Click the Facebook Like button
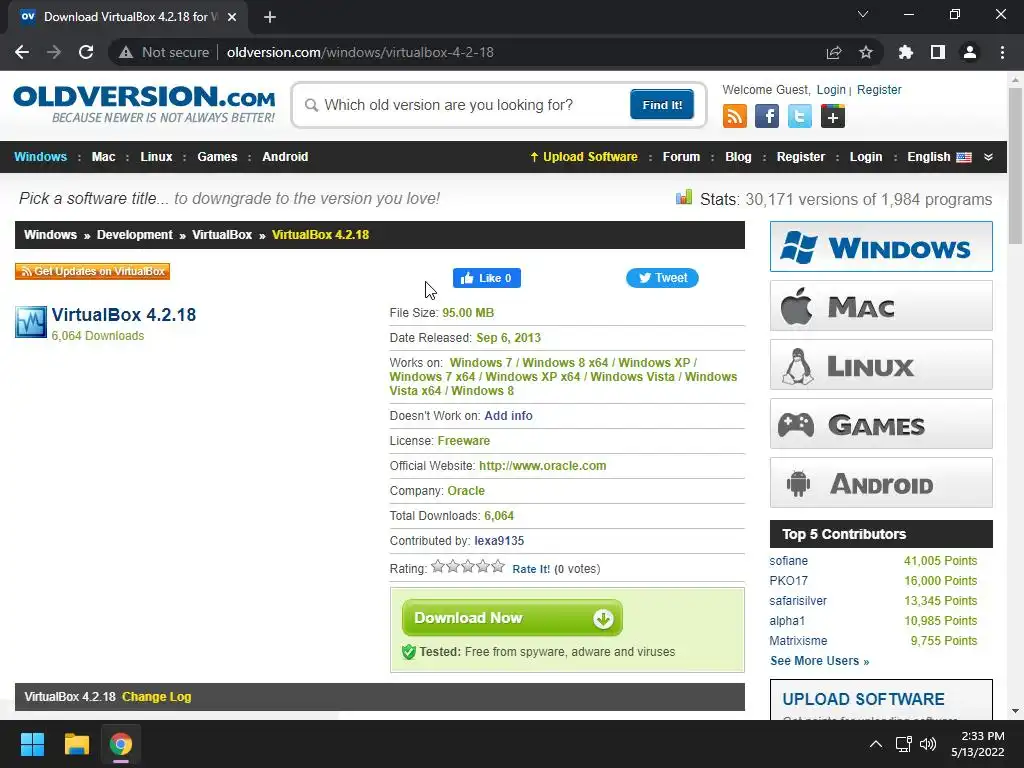 (x=487, y=278)
